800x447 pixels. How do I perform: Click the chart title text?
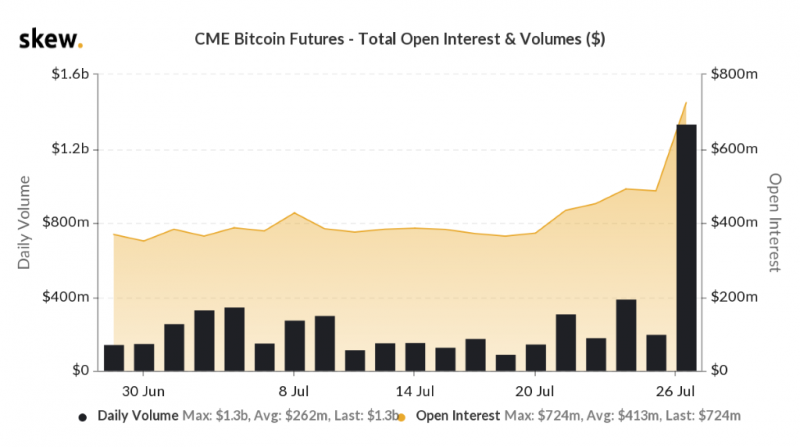click(398, 40)
